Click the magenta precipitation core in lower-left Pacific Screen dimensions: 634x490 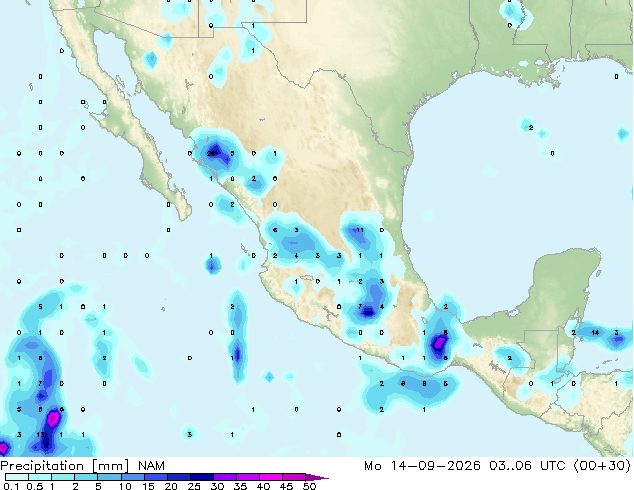[53, 419]
